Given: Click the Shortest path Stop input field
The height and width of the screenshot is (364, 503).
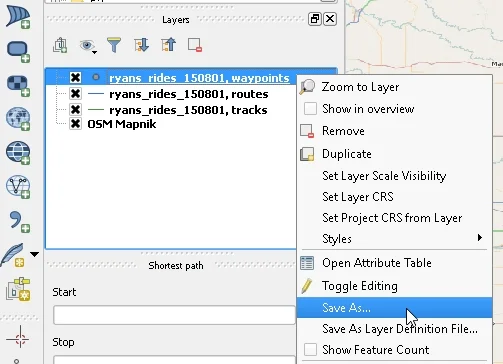Looking at the screenshot, I should 174,360.
